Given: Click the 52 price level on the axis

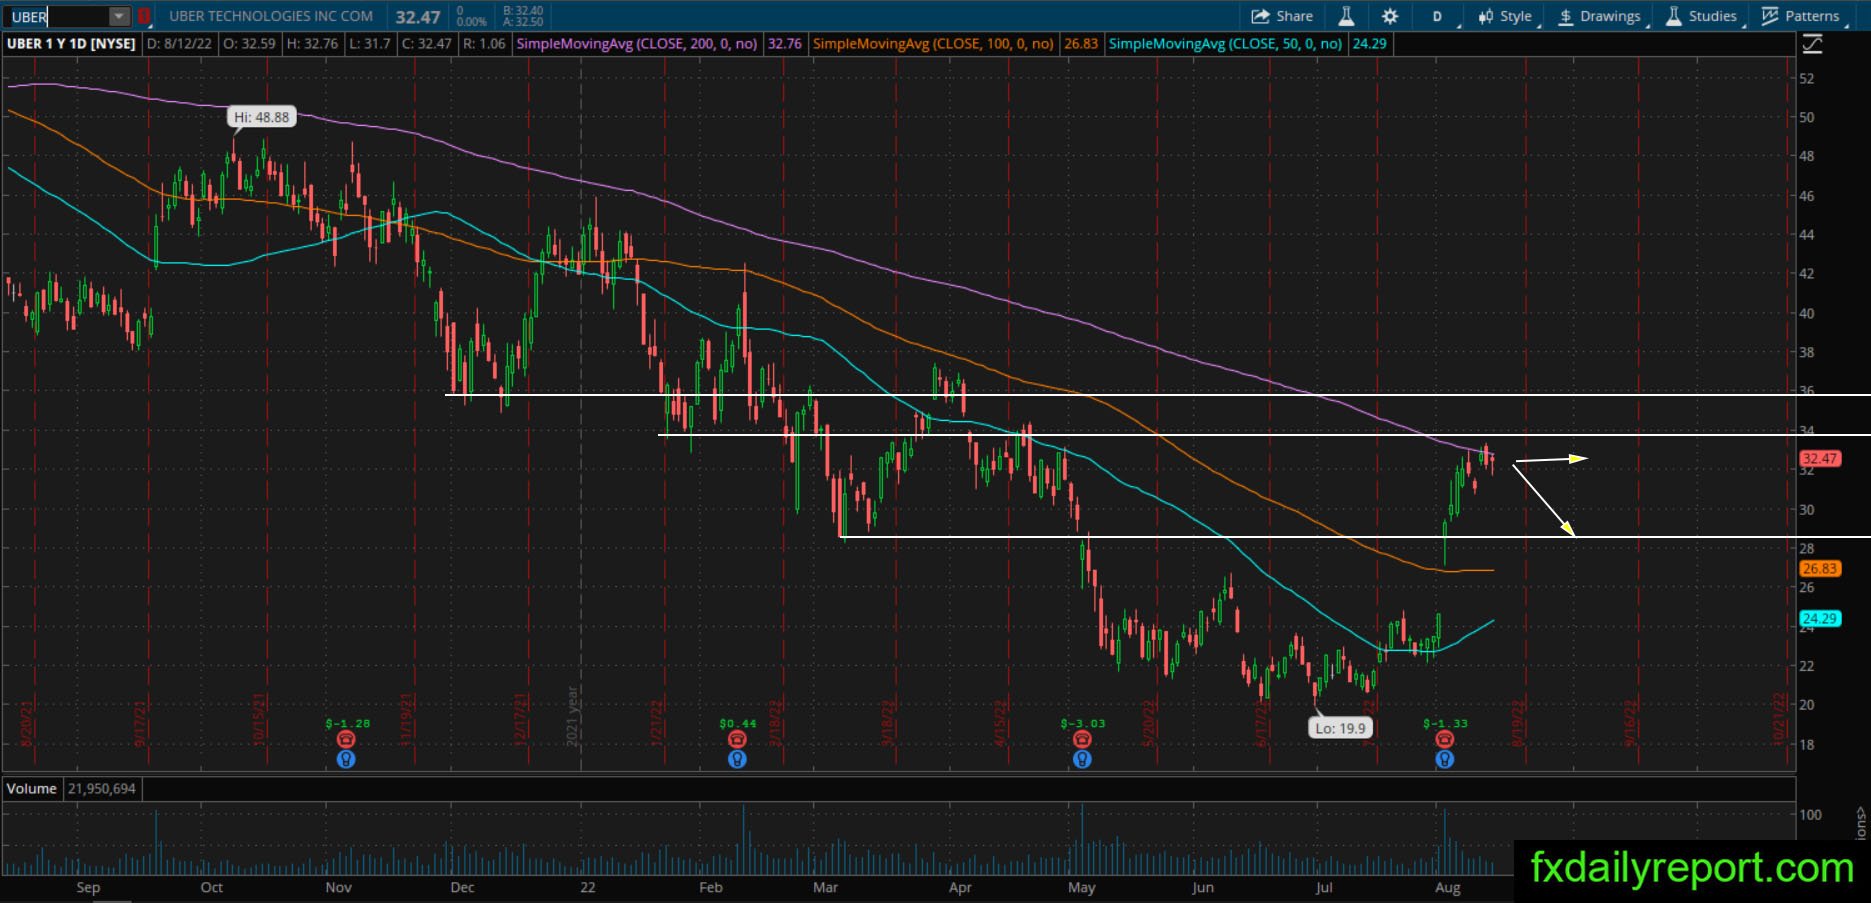Looking at the screenshot, I should [x=1806, y=78].
